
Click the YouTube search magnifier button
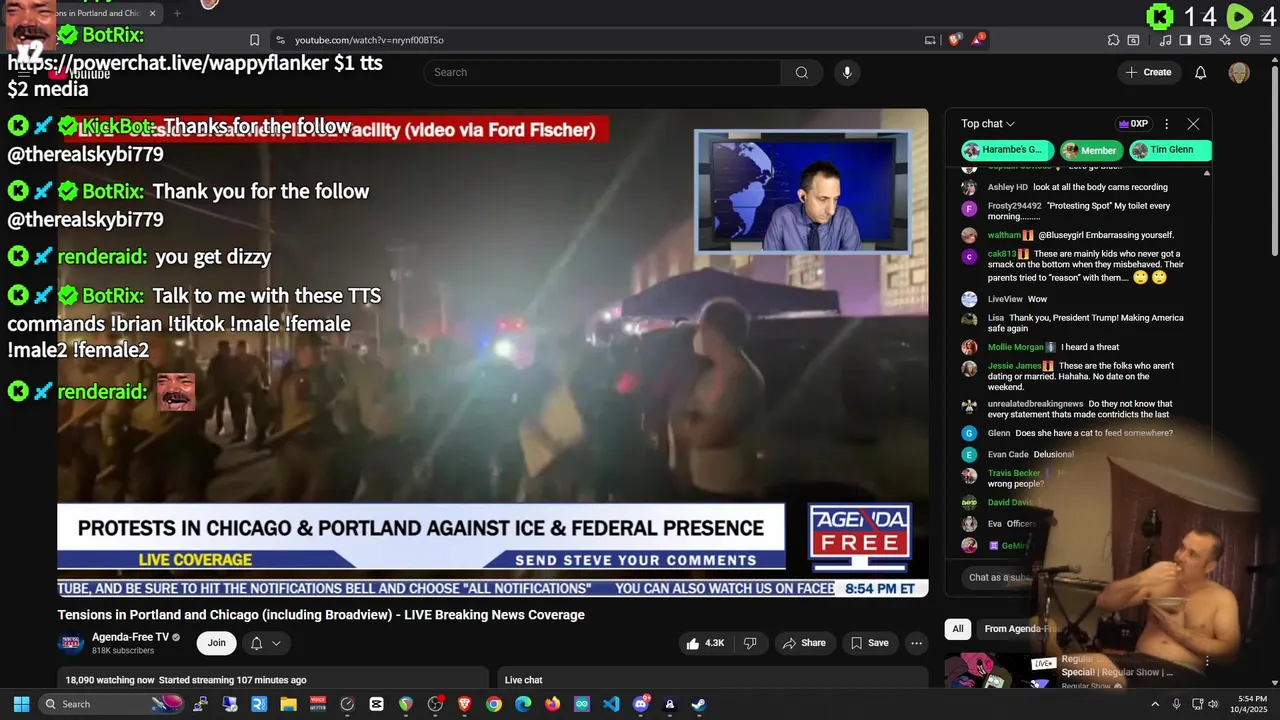click(x=802, y=72)
